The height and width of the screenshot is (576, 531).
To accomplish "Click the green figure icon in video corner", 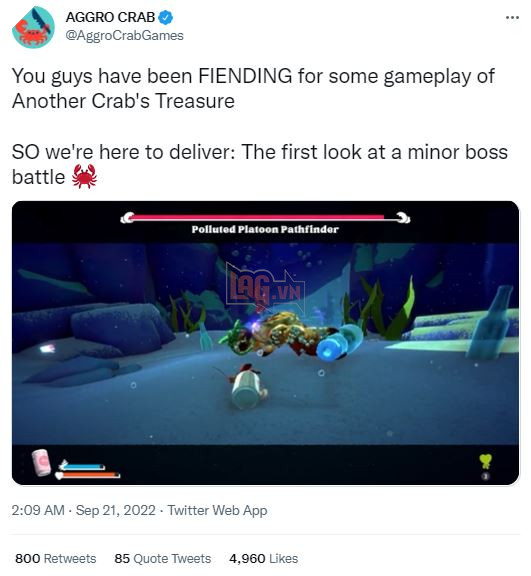I will [485, 461].
